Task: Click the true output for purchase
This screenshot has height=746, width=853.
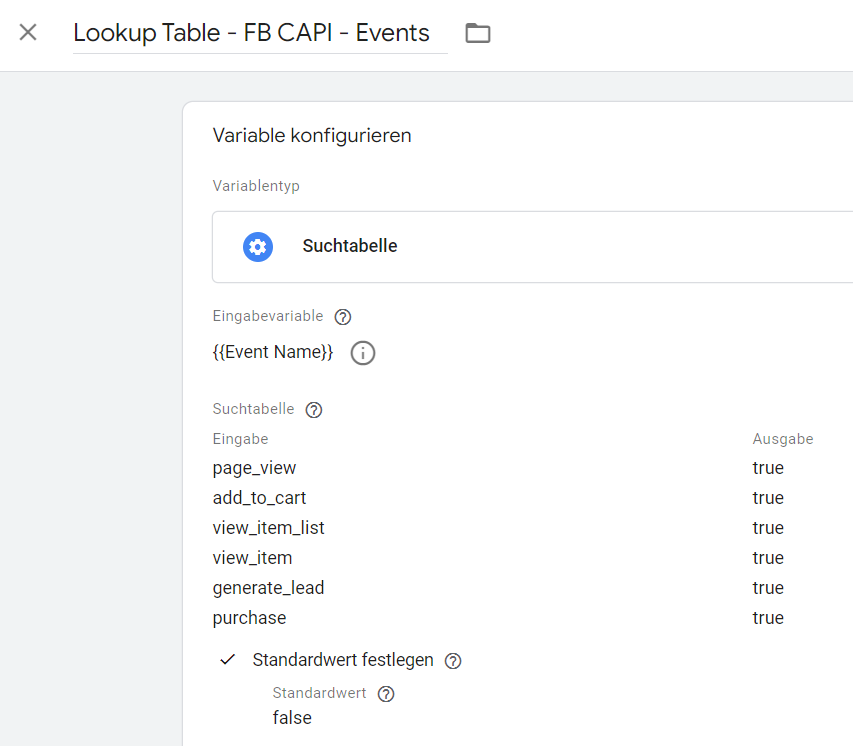Action: tap(768, 618)
